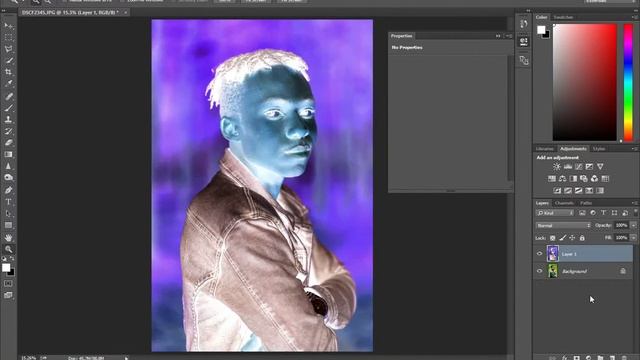Image resolution: width=640 pixels, height=360 pixels.
Task: Open the Fill slider dropdown arrow
Action: 633,238
